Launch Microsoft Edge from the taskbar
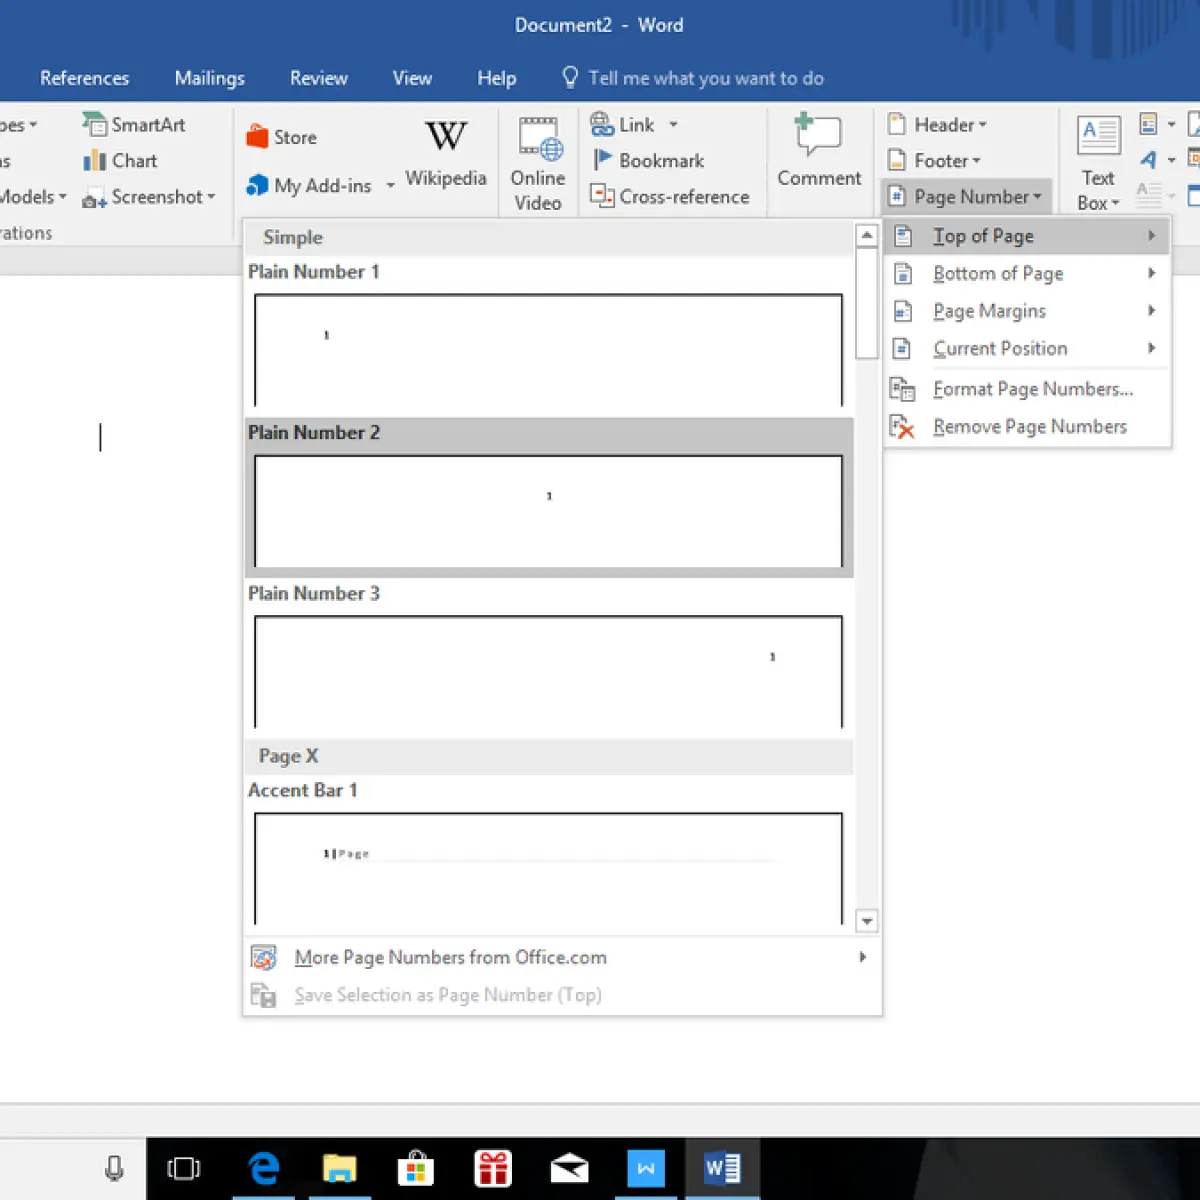Image resolution: width=1200 pixels, height=1200 pixels. [264, 1167]
